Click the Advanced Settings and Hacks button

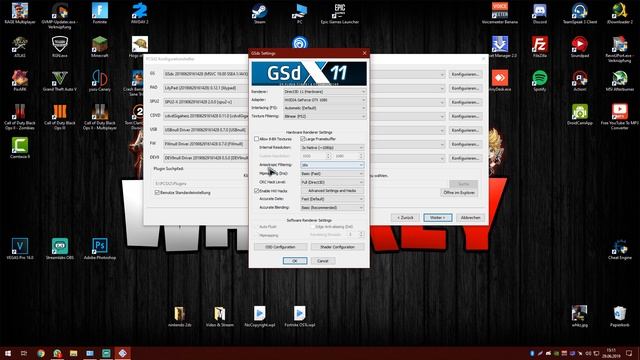pyautogui.click(x=332, y=191)
